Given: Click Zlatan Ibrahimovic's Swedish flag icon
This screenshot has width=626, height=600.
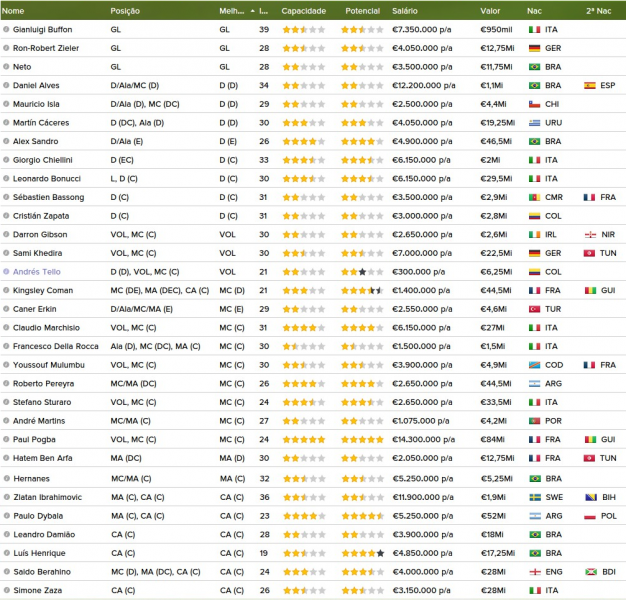Looking at the screenshot, I should pyautogui.click(x=534, y=495).
